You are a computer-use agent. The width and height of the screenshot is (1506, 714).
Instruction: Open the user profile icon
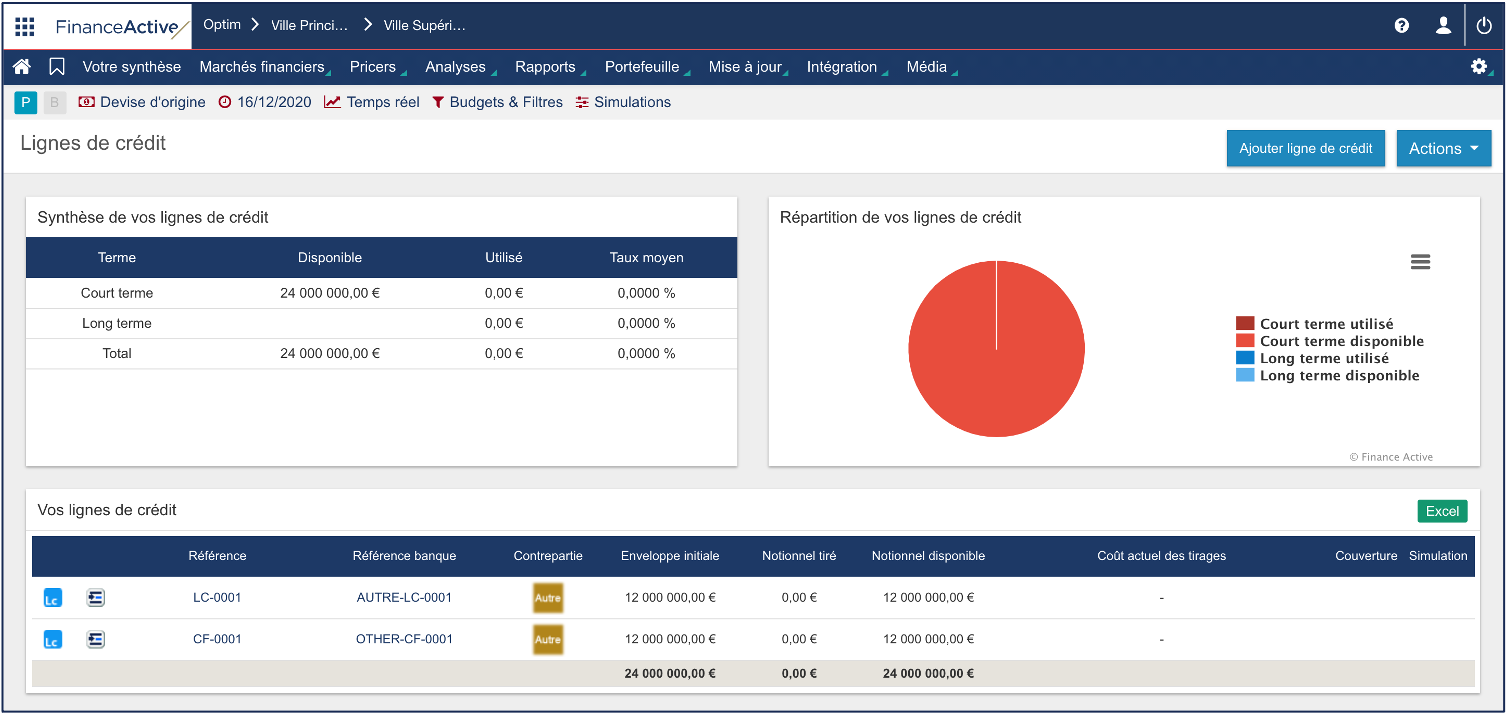(1443, 26)
